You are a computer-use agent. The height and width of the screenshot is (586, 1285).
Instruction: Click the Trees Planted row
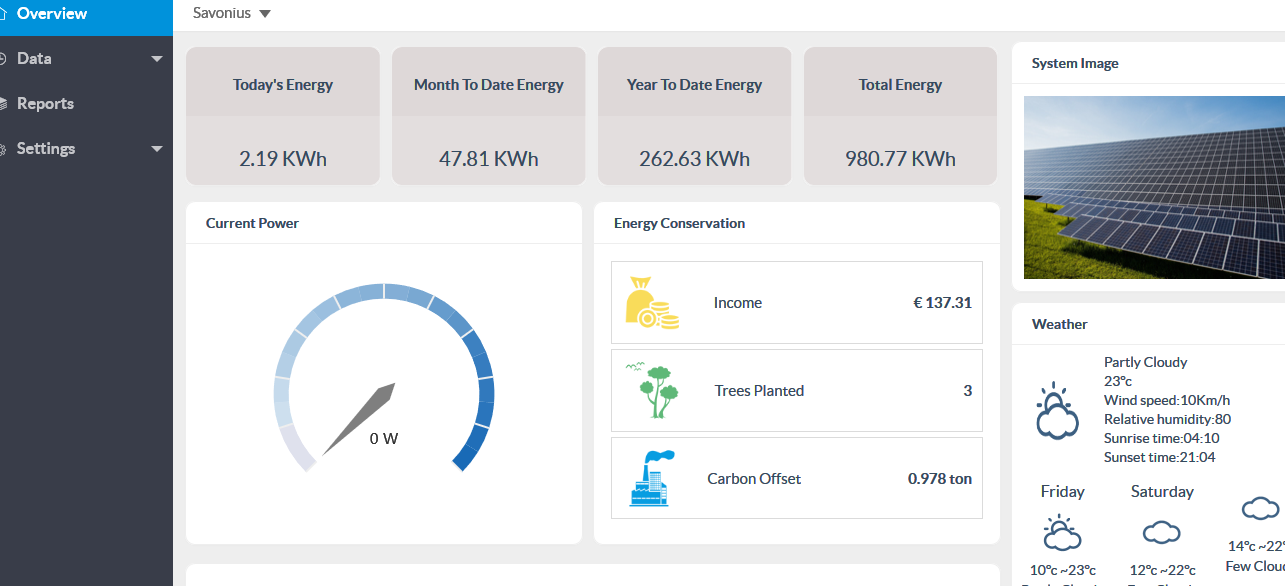pyautogui.click(x=797, y=391)
